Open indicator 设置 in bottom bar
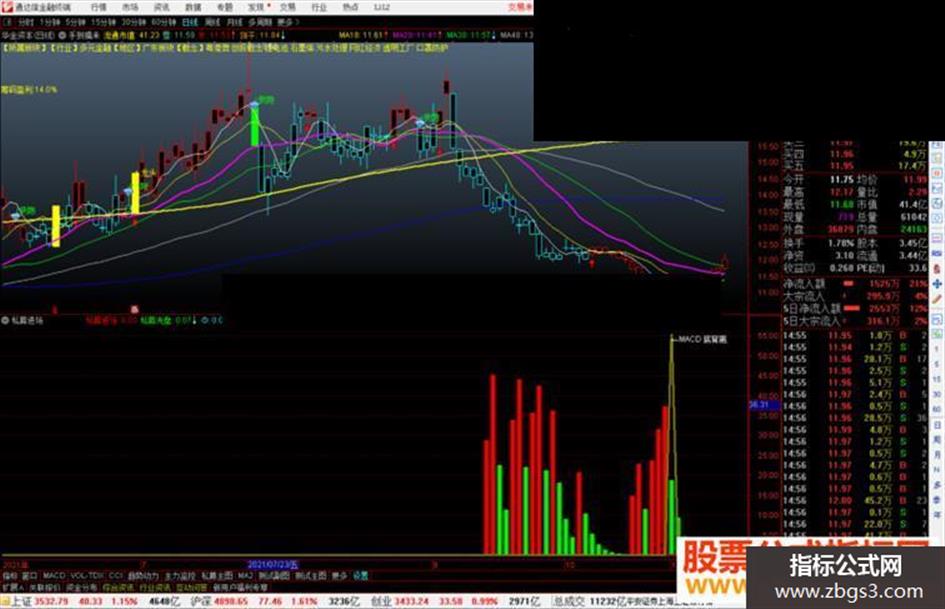Viewport: 945px width, 609px height. [x=360, y=576]
